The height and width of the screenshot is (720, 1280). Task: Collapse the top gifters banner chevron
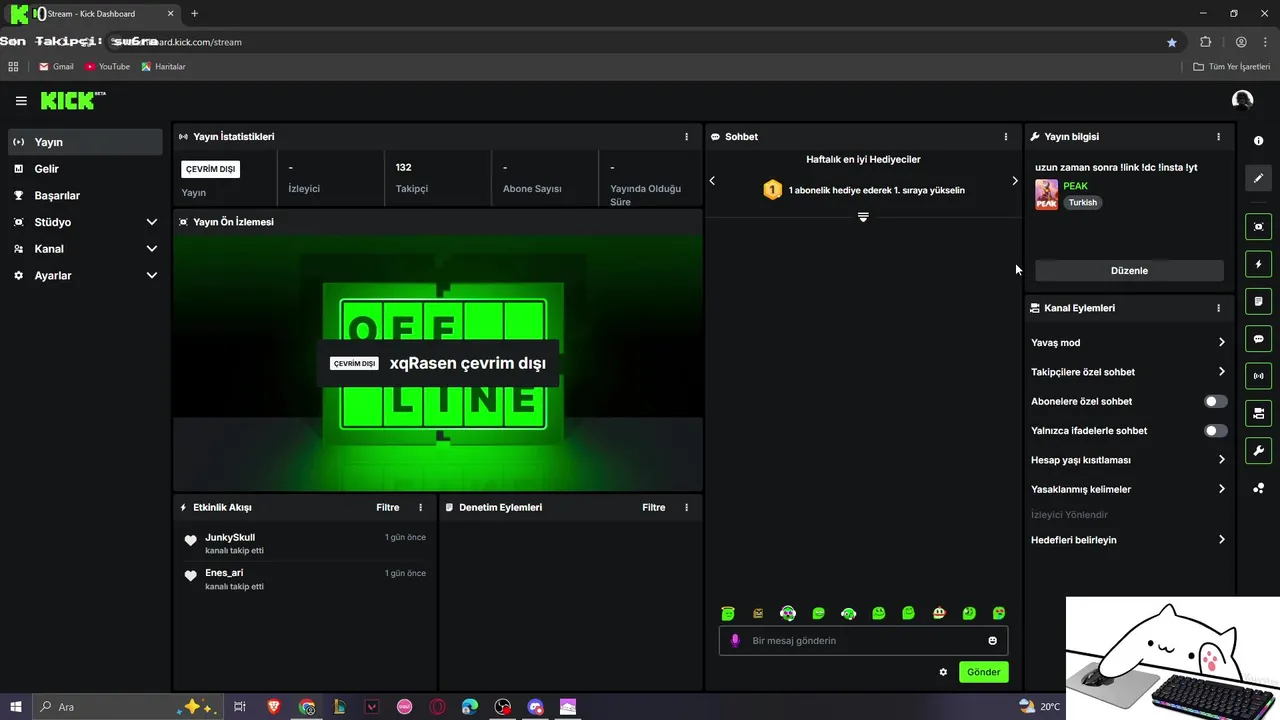(x=863, y=217)
